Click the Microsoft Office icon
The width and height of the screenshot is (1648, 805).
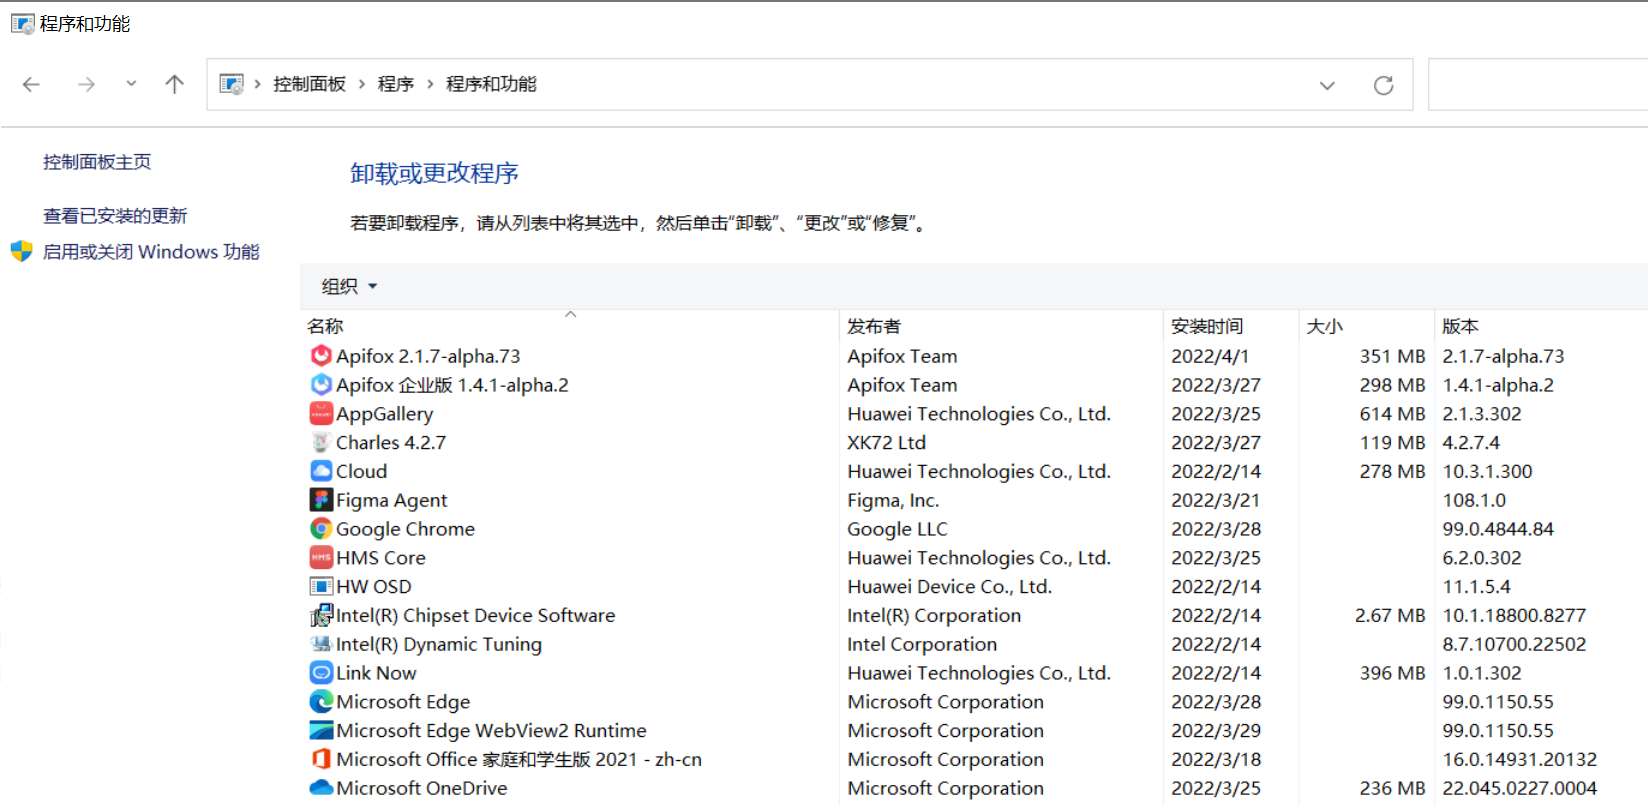321,759
